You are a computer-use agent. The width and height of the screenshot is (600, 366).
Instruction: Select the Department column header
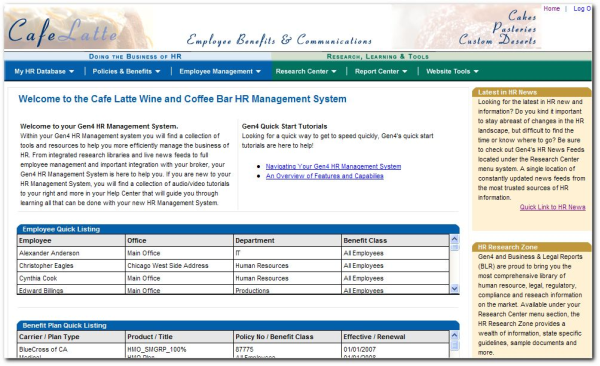(x=287, y=240)
